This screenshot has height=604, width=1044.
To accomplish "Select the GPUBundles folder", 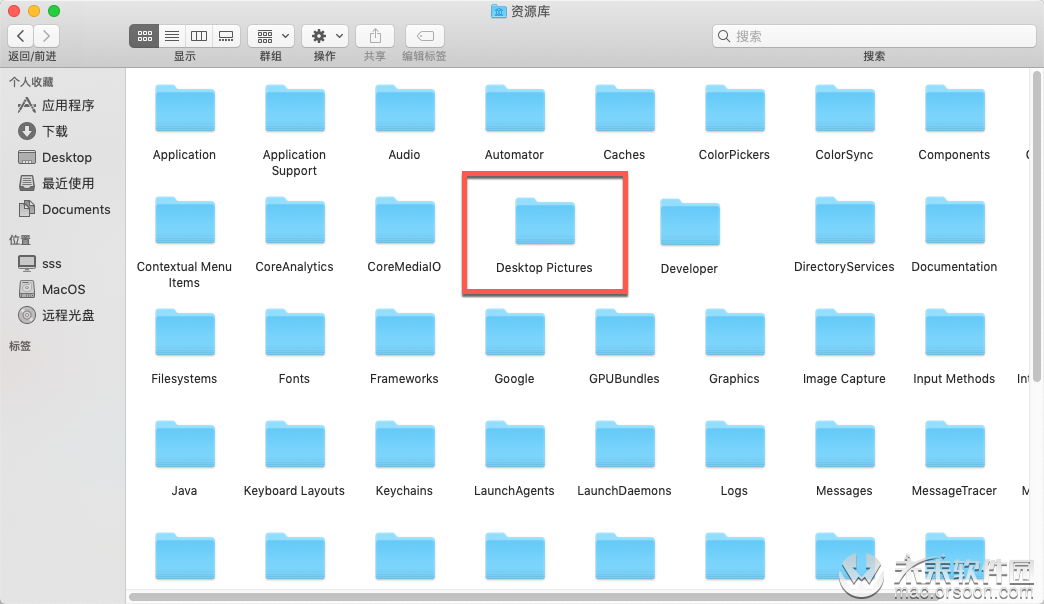I will tap(625, 332).
